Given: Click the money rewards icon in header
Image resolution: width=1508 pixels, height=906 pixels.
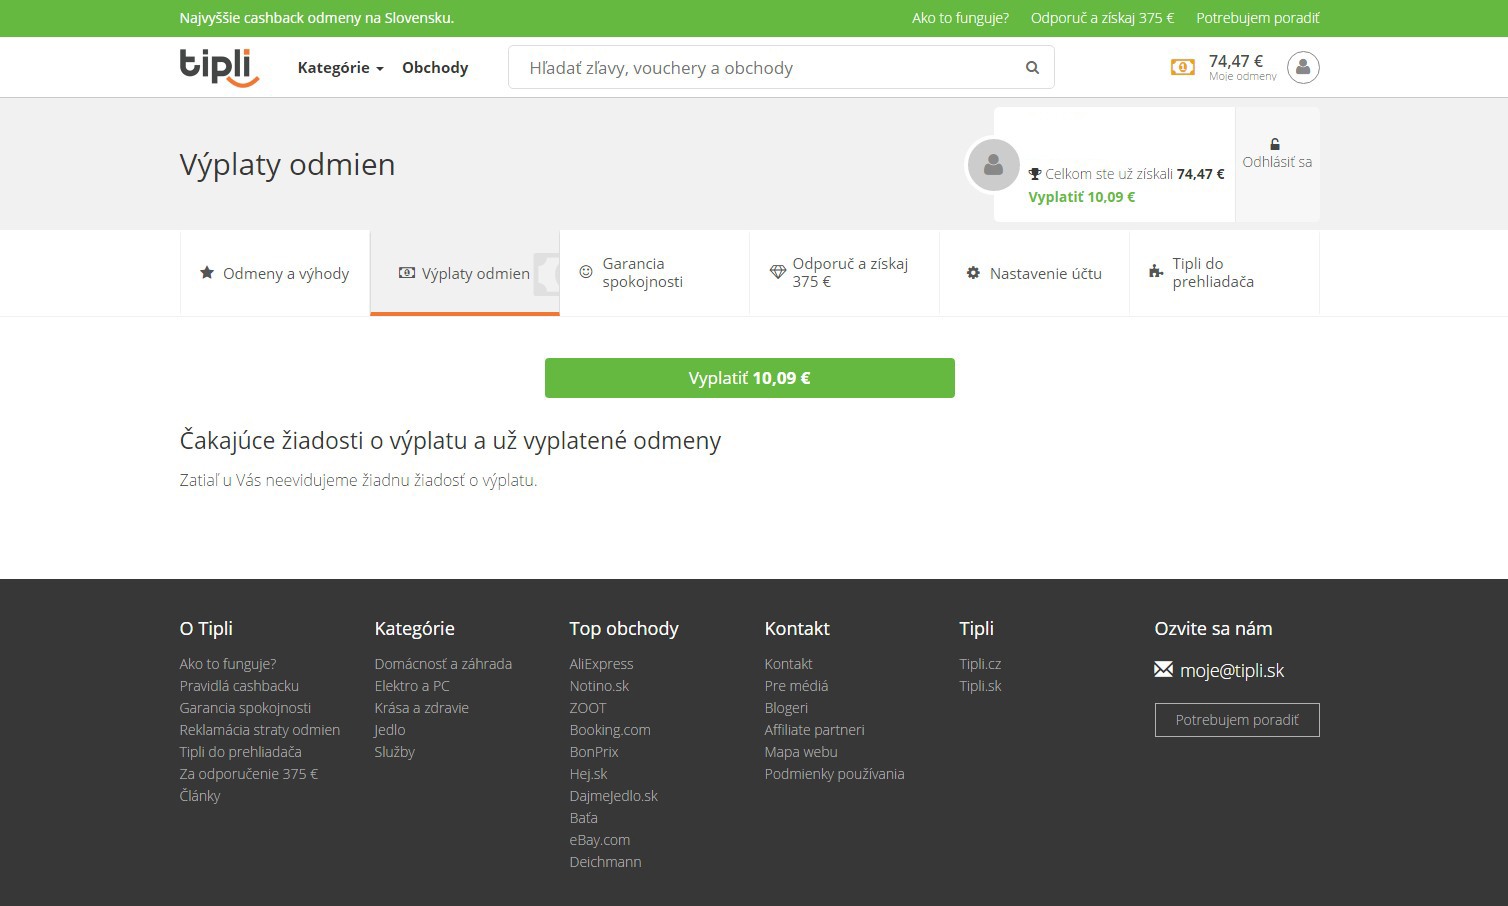Looking at the screenshot, I should point(1182,67).
